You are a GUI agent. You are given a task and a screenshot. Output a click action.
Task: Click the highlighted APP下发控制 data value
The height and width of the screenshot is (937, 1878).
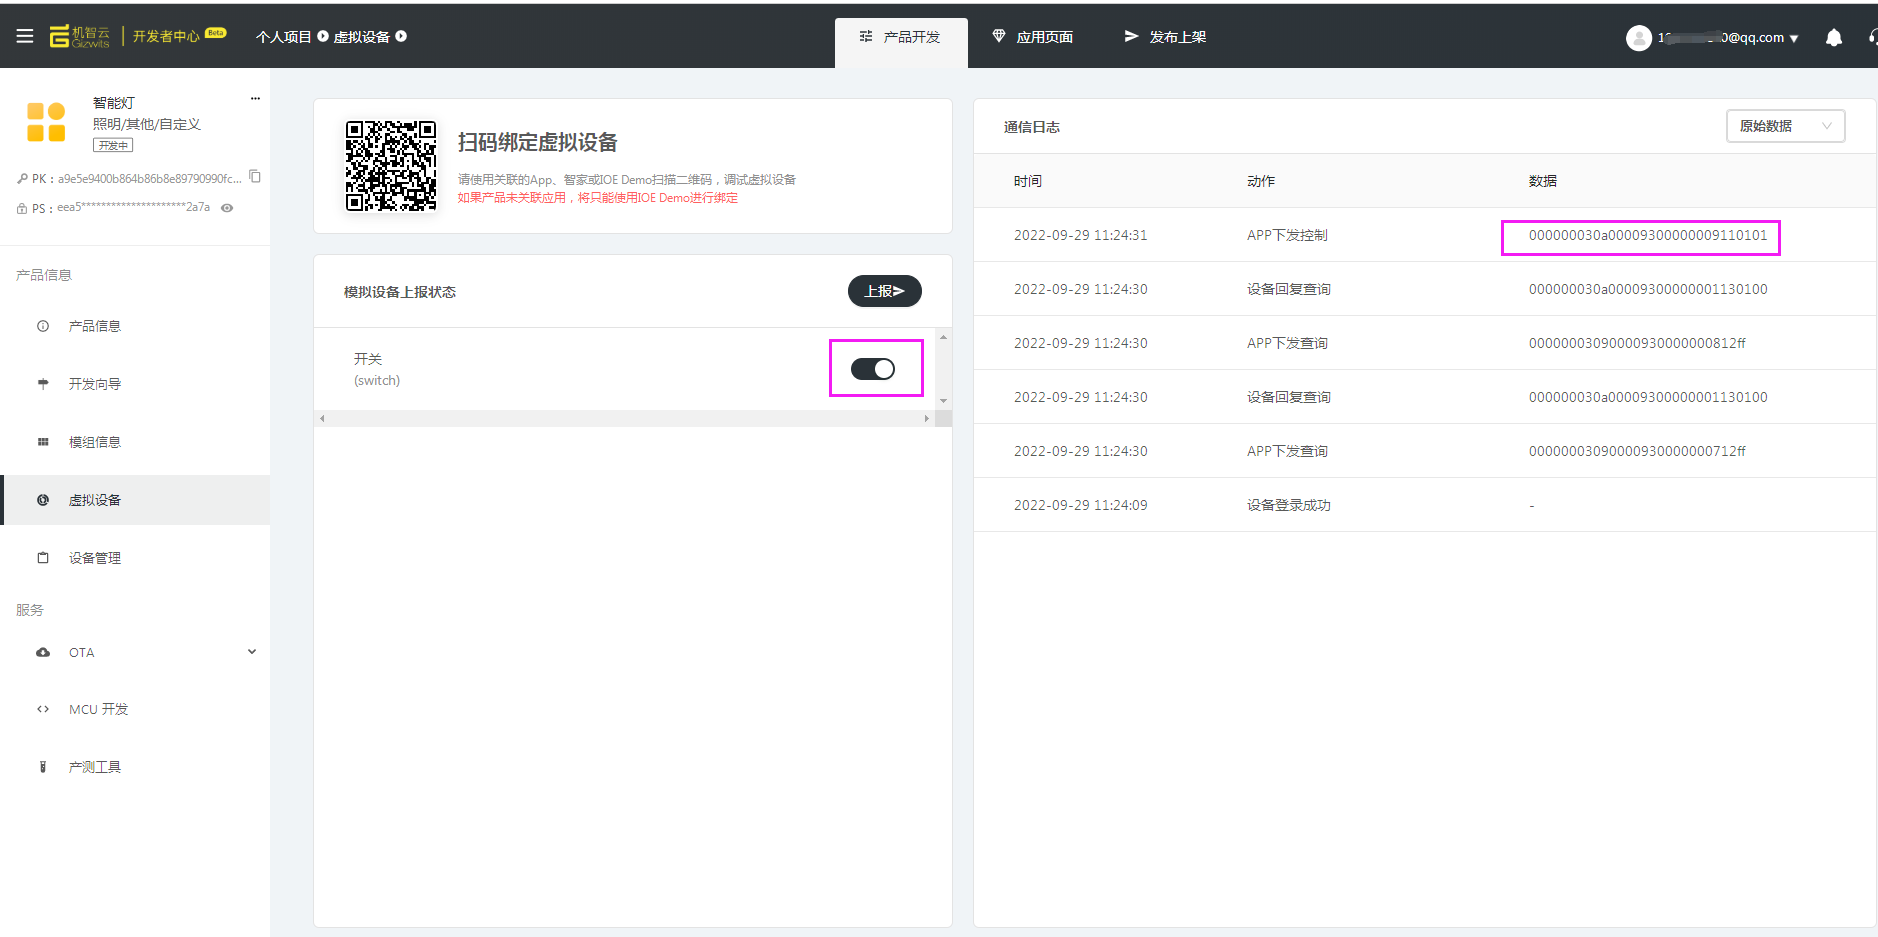[x=1640, y=237]
